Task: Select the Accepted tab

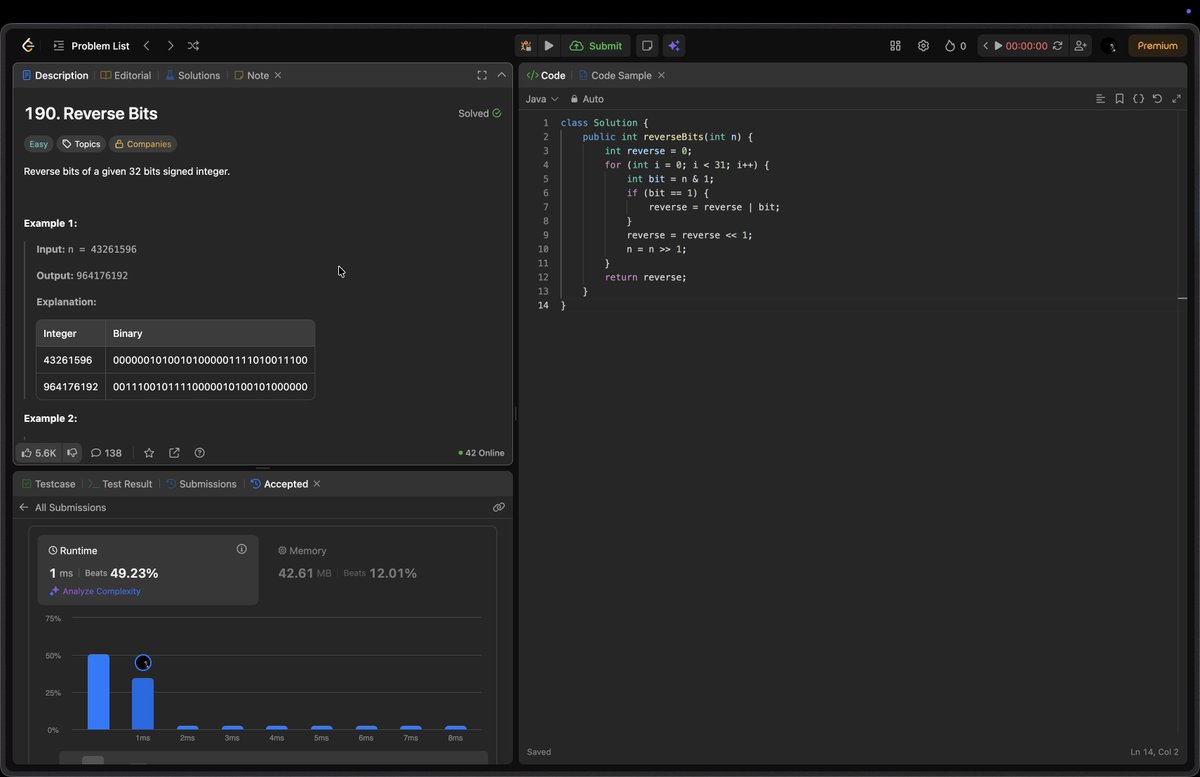Action: pos(279,484)
